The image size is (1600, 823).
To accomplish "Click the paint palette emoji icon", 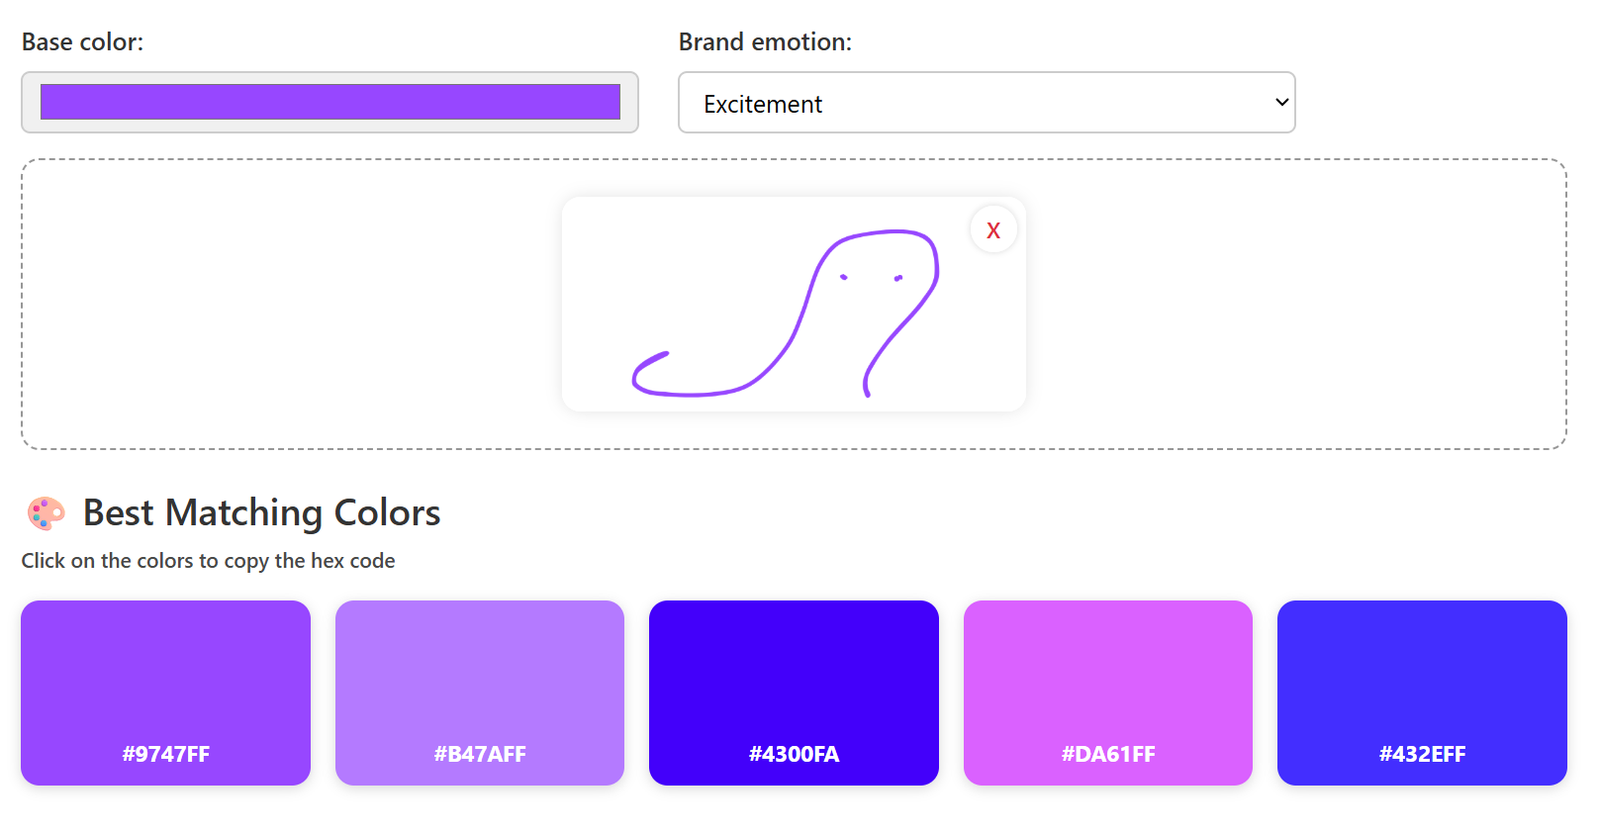I will (x=45, y=513).
